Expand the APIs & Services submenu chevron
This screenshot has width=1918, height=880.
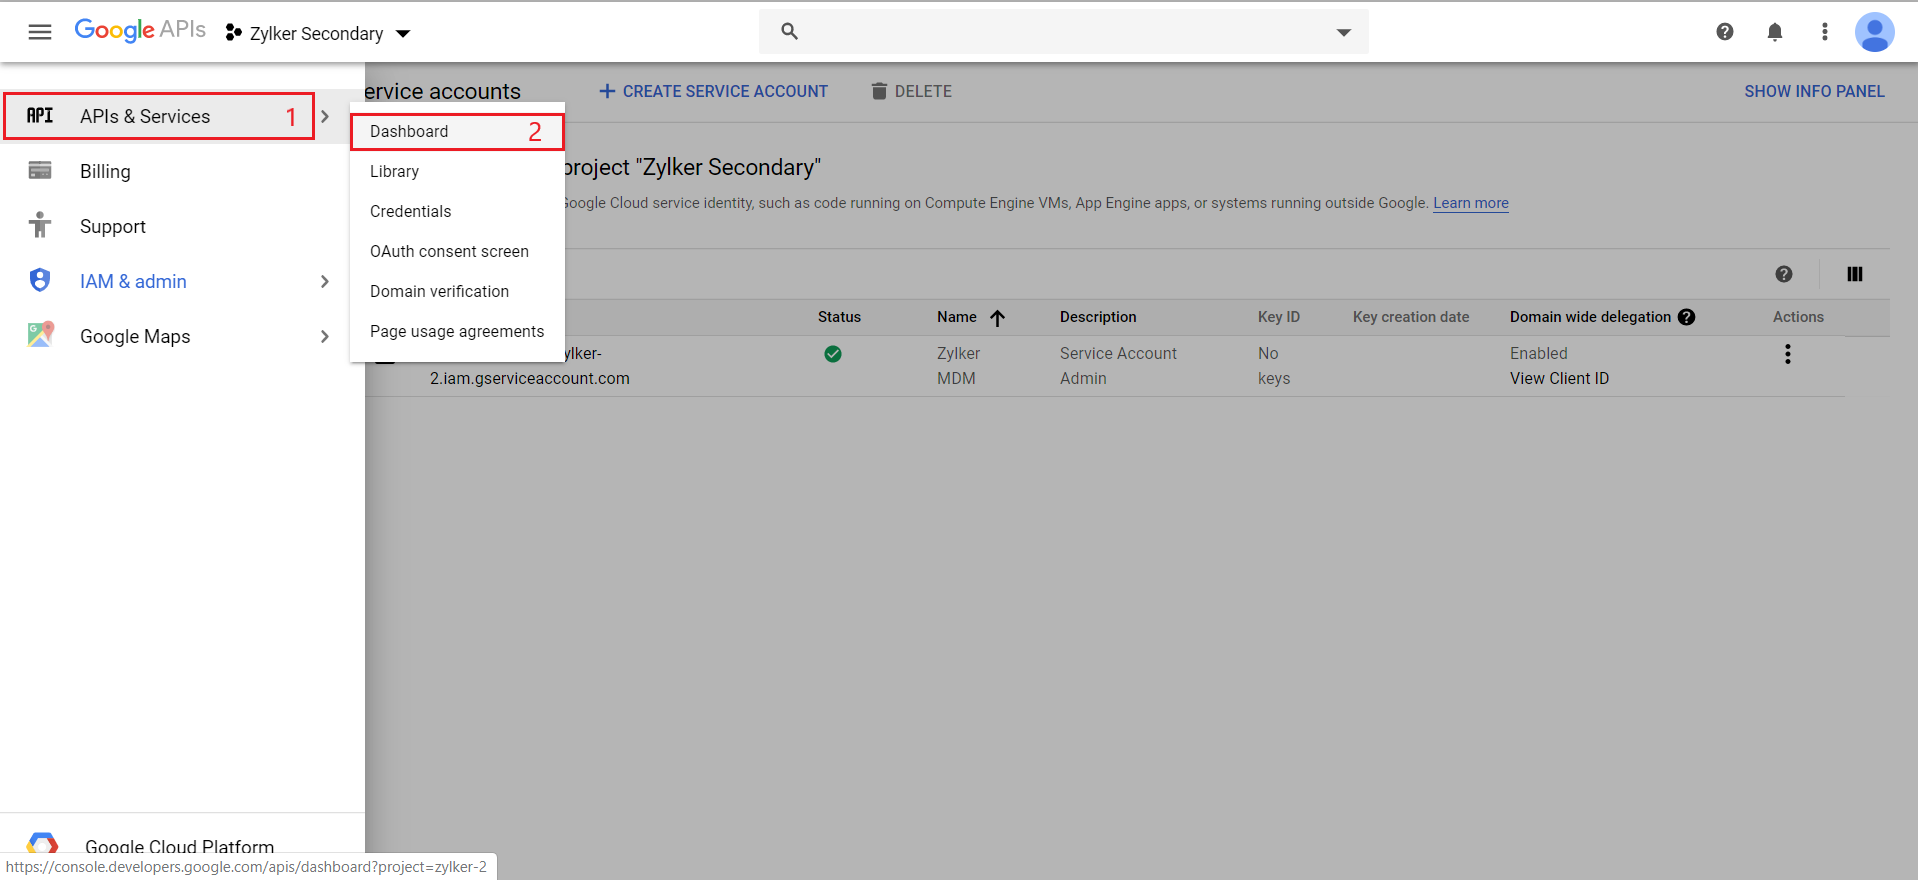pos(325,116)
